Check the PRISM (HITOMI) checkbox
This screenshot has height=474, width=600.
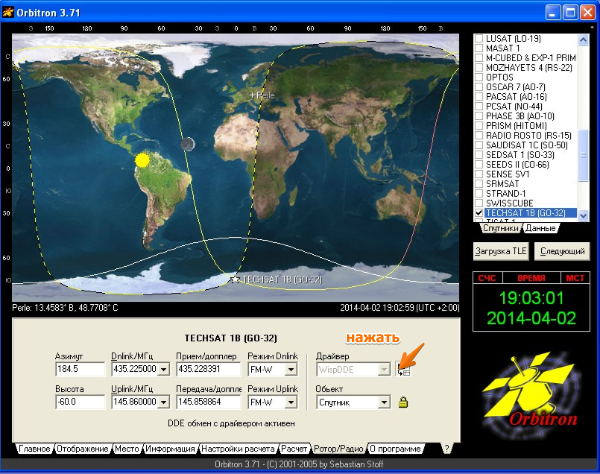tap(479, 125)
